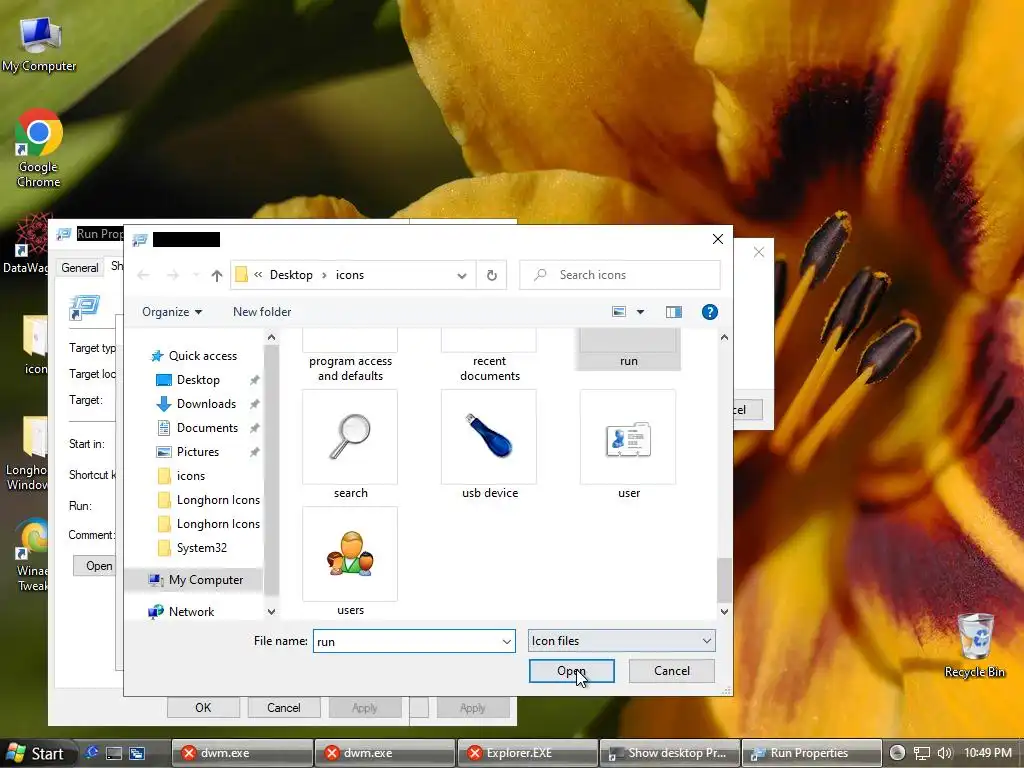The image size is (1024, 768).
Task: Select the usb device icon file
Action: pos(489,445)
